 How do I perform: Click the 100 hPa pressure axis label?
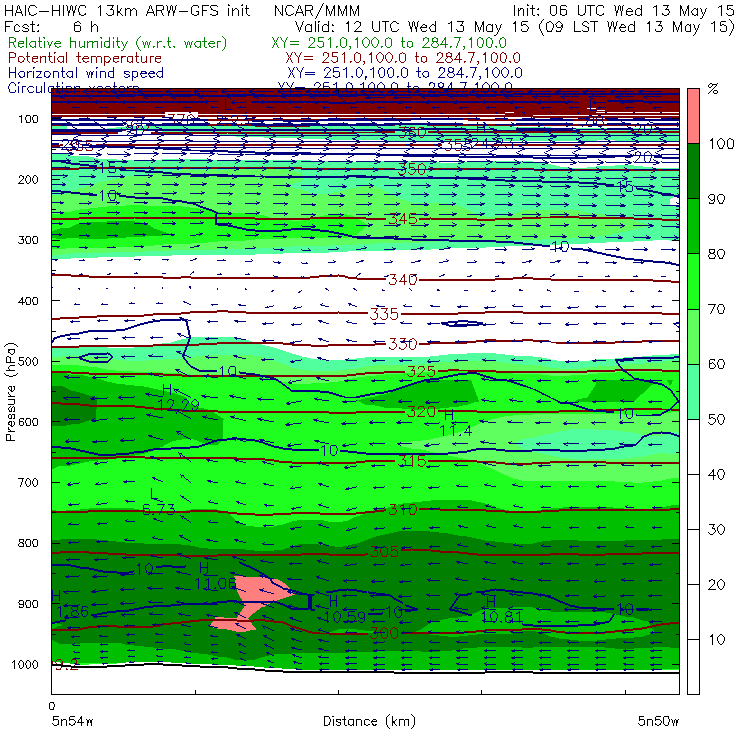[28, 119]
